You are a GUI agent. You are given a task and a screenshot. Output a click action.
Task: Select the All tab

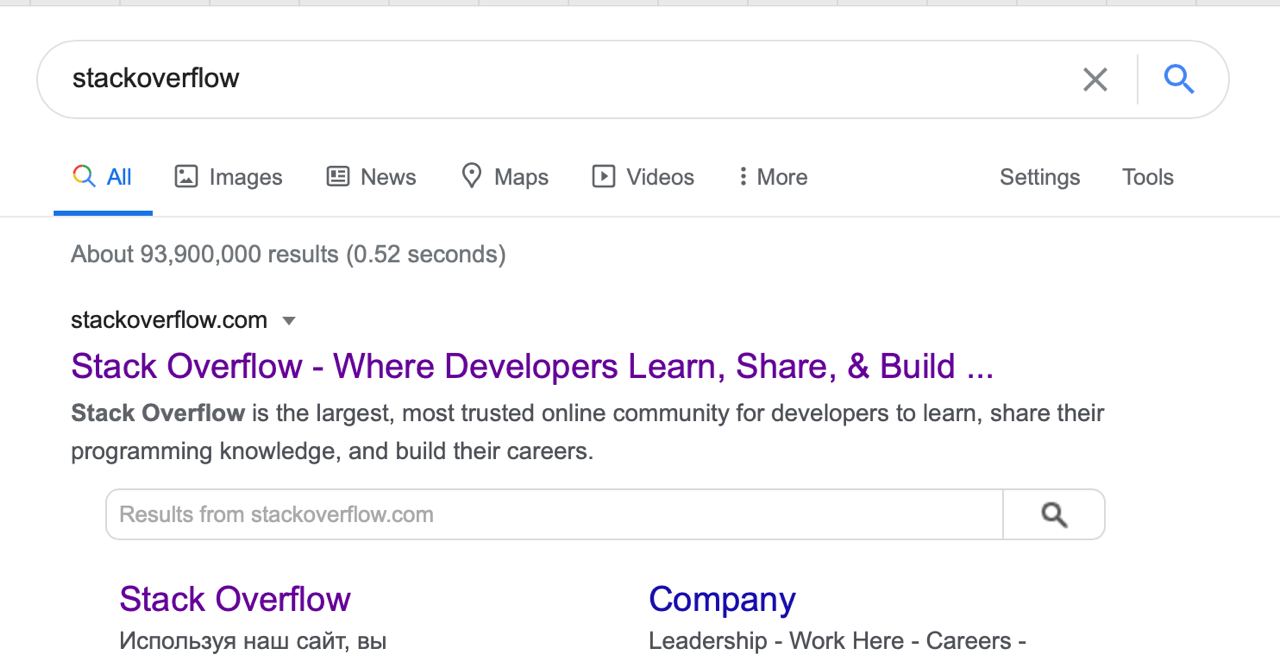[103, 177]
